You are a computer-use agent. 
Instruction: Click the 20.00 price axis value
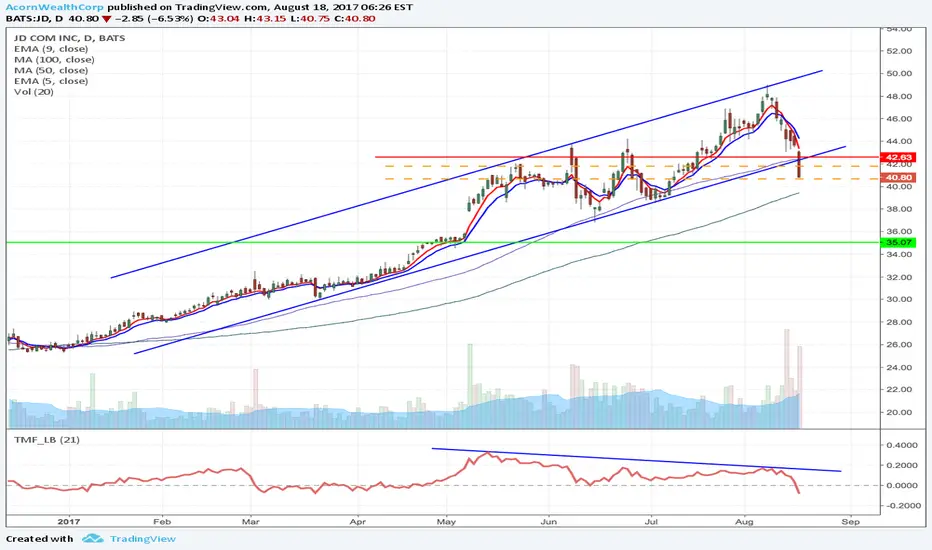click(899, 413)
